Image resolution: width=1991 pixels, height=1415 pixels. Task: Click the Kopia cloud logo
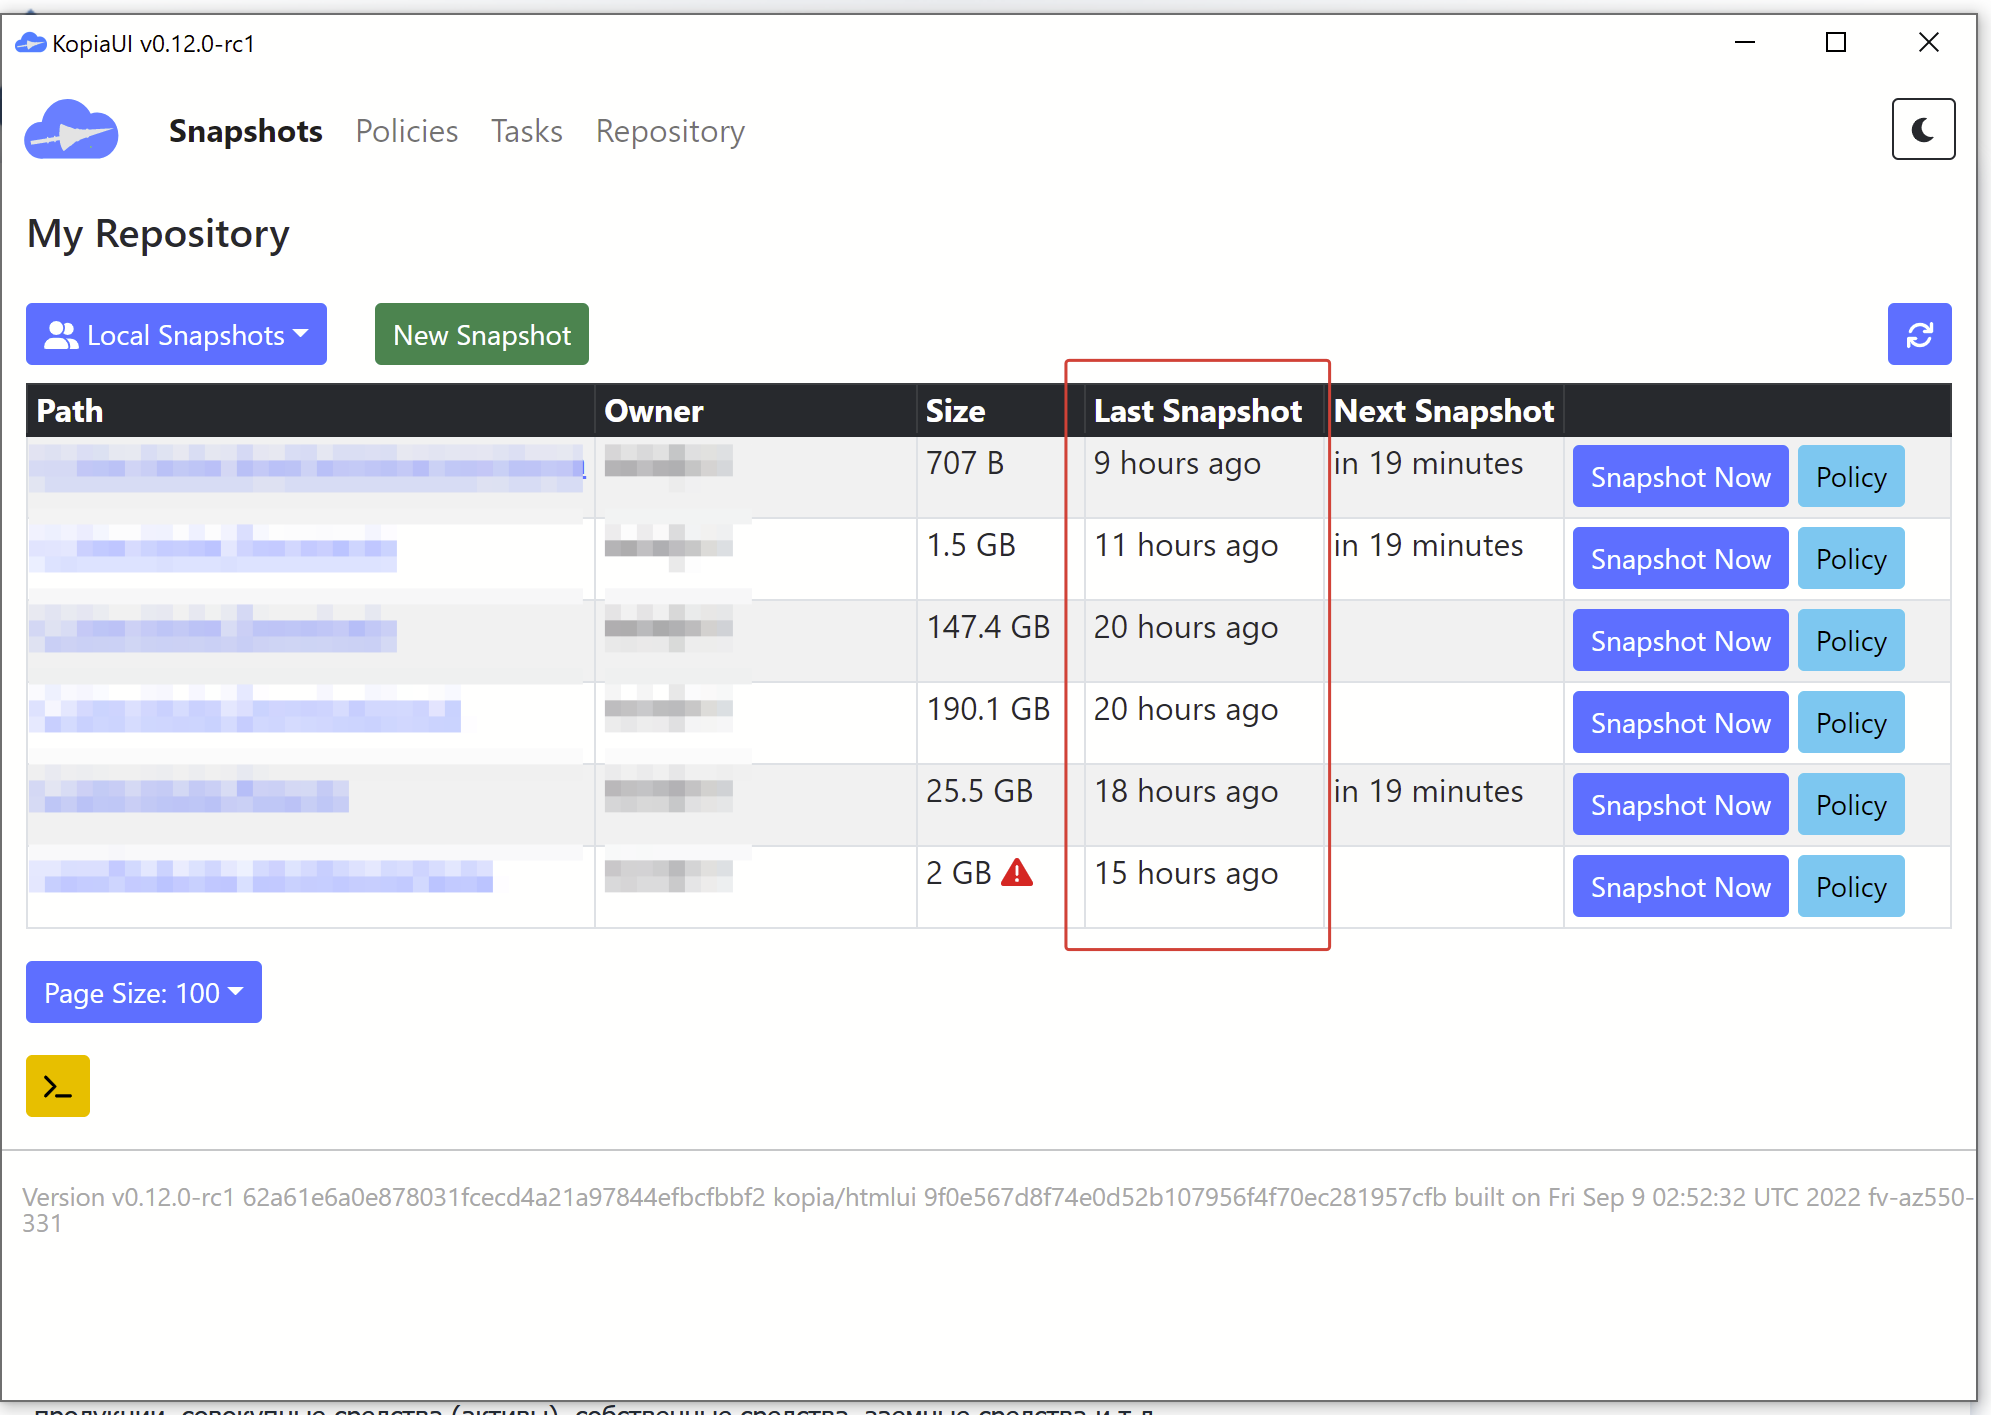pyautogui.click(x=72, y=129)
